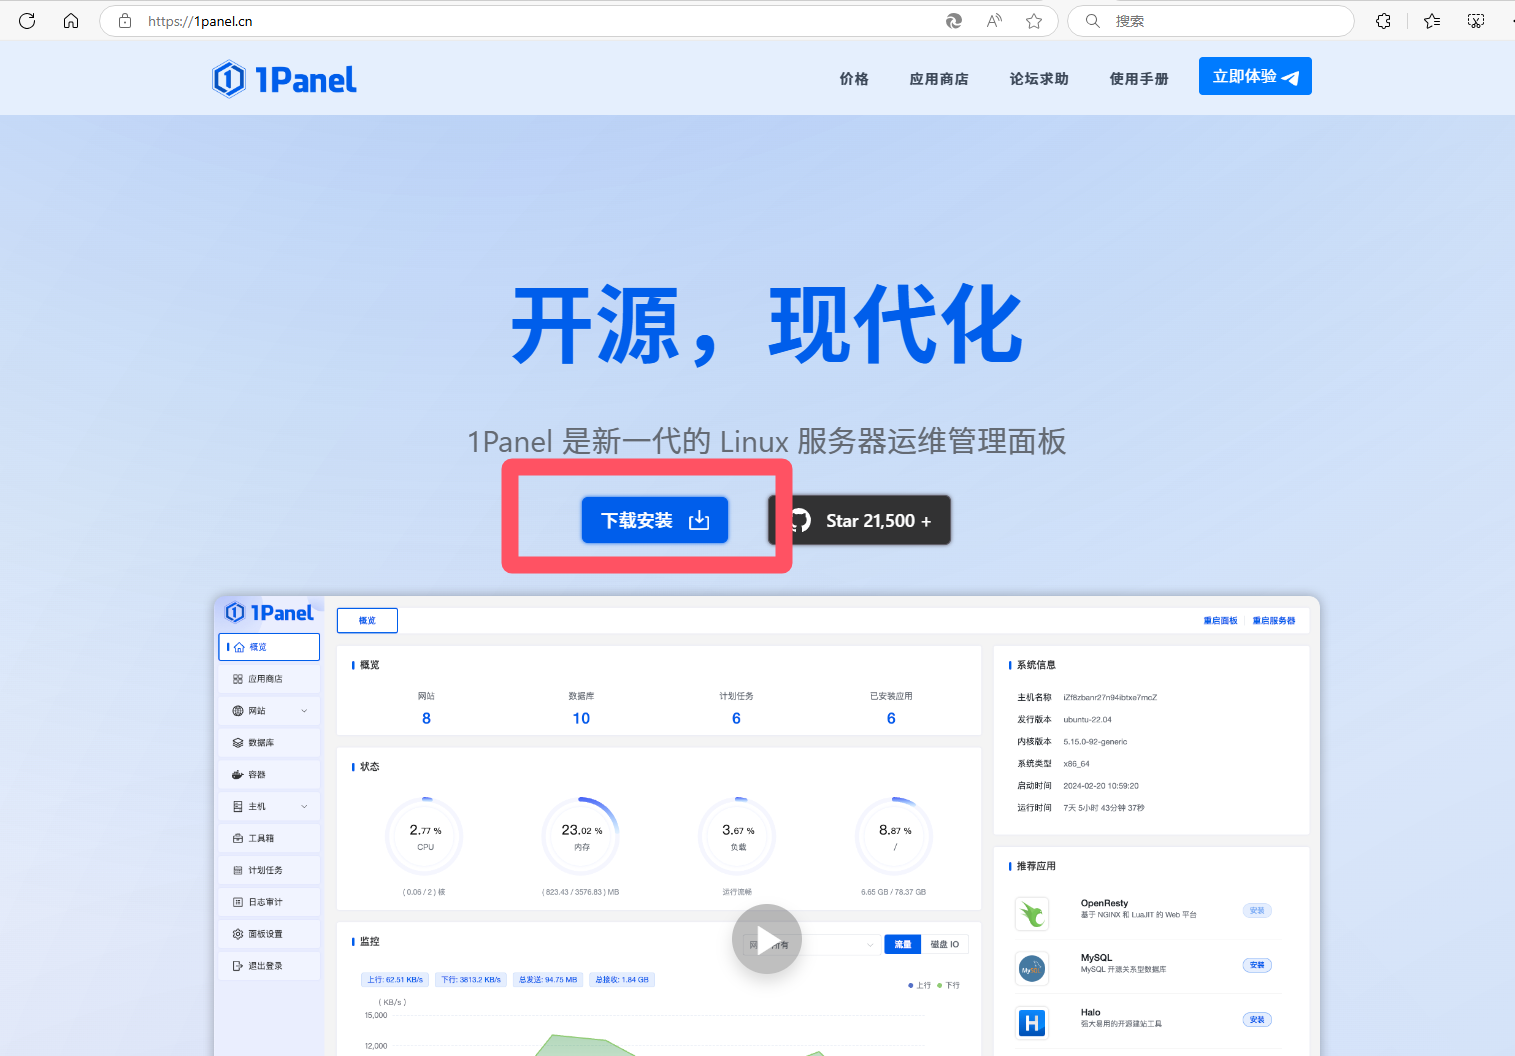Screen dimensions: 1515x1056
Task: Click the 网站 count 8 in preview
Action: pos(426,718)
